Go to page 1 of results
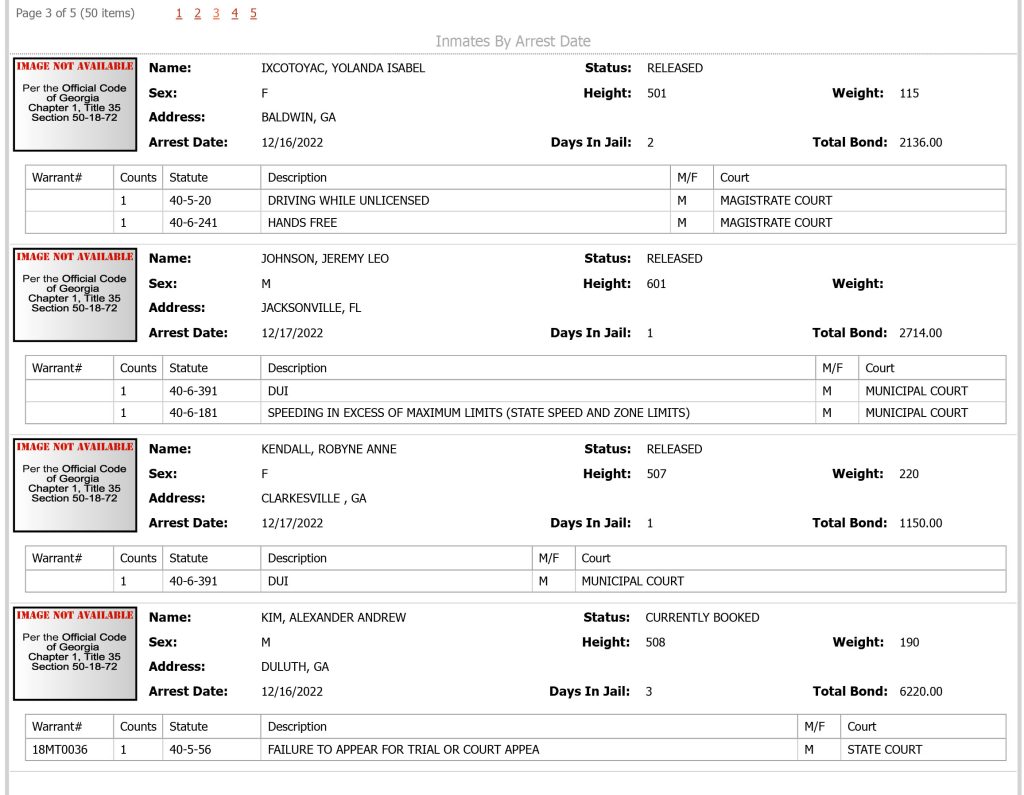The height and width of the screenshot is (795, 1024). coord(179,14)
